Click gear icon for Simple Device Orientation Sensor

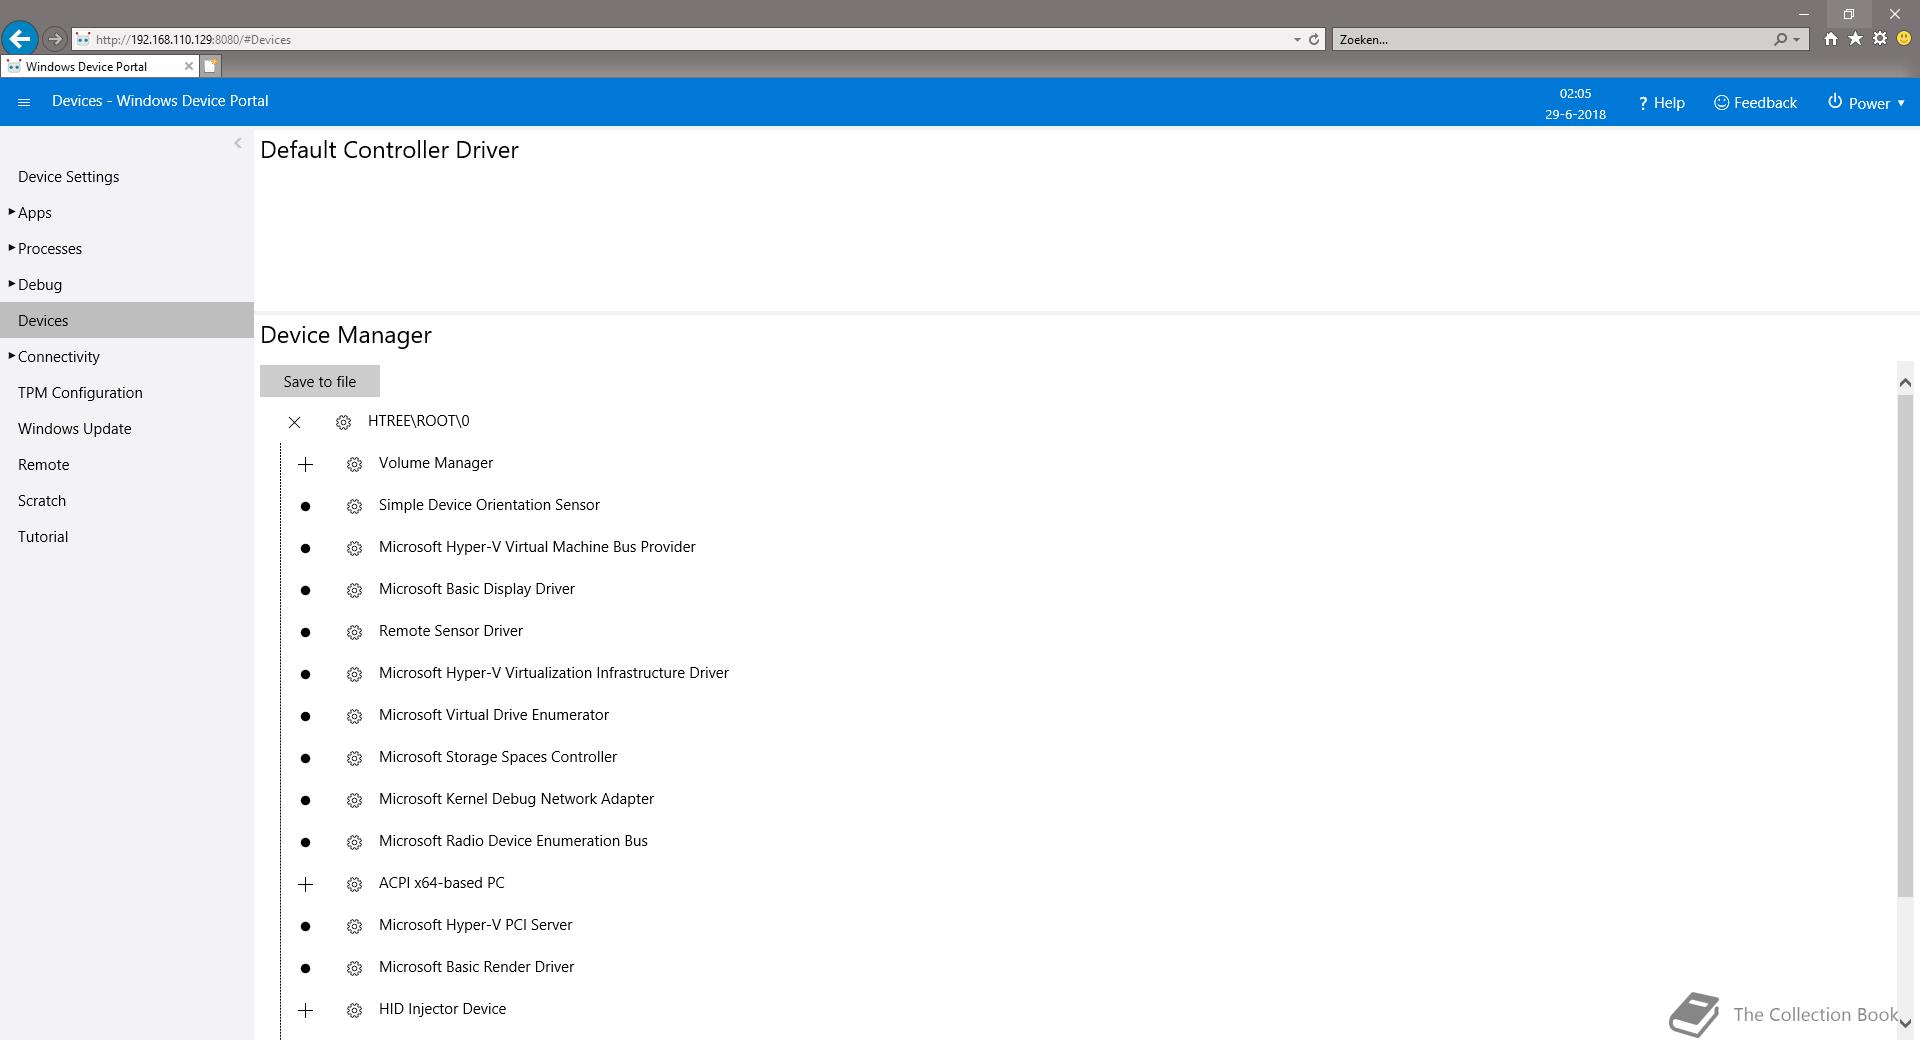click(x=354, y=506)
